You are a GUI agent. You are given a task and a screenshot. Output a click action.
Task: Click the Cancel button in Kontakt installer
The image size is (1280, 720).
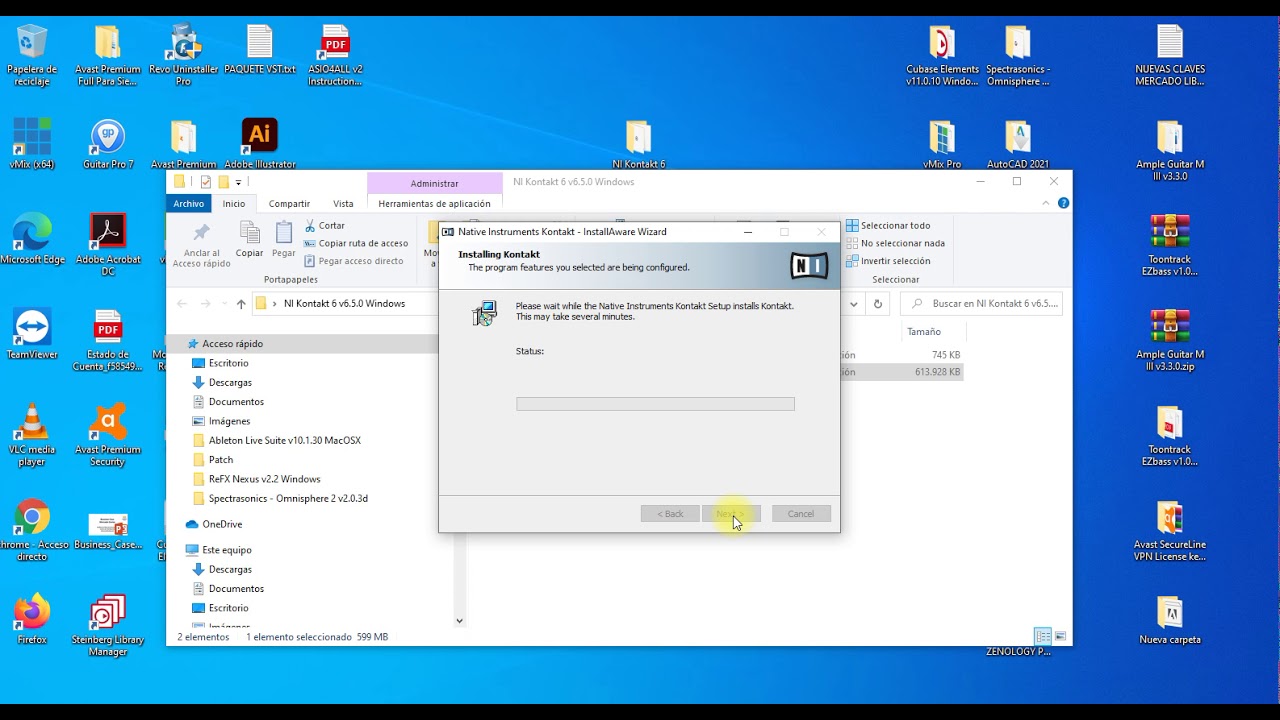[801, 514]
